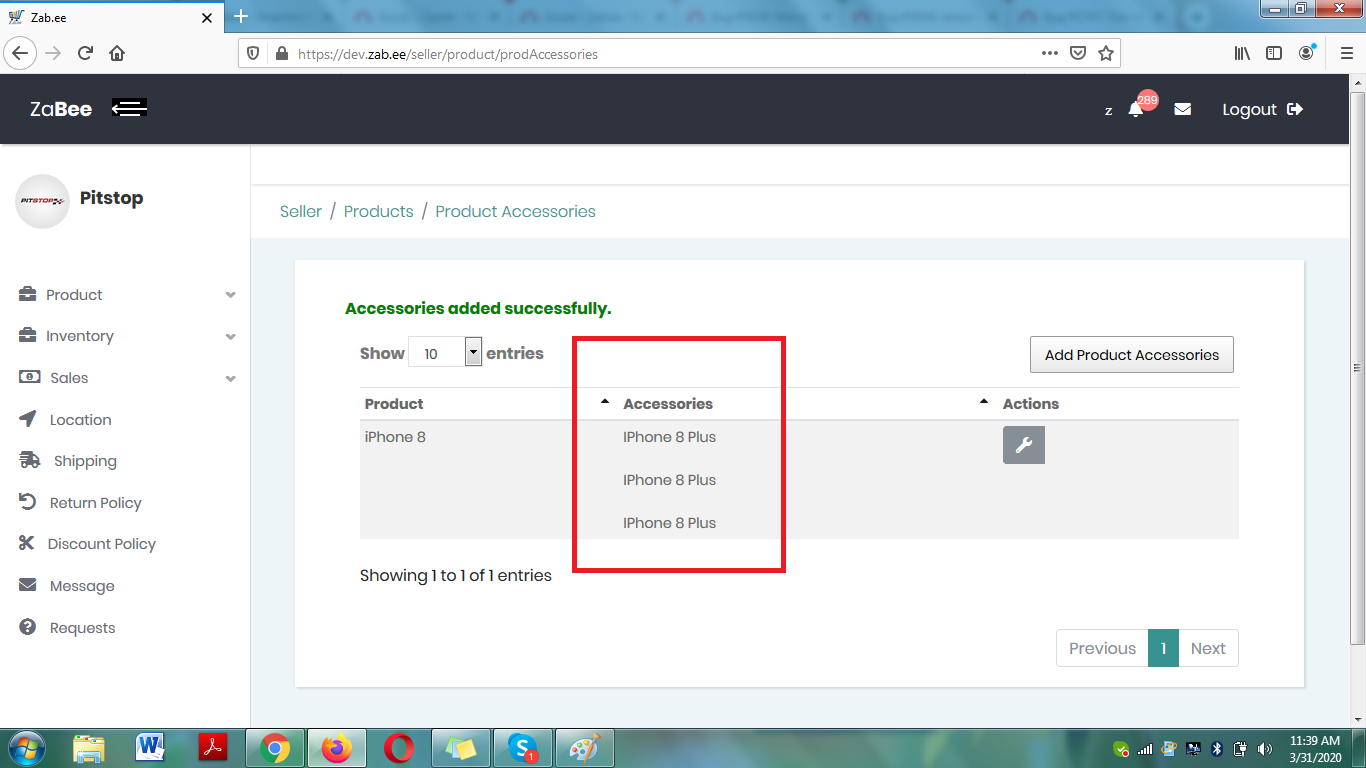Viewport: 1366px width, 768px height.
Task: Click the Pitstop profile avatar
Action: 43,201
